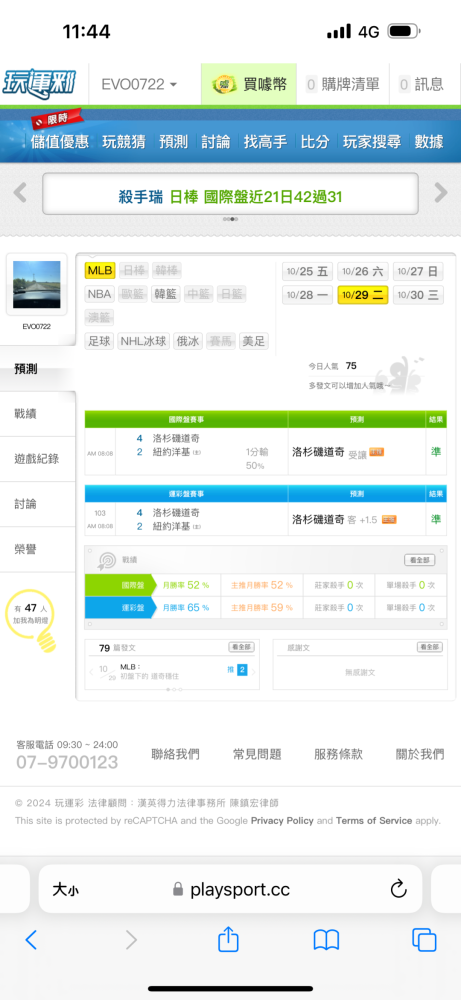The width and height of the screenshot is (461, 1000).
Task: Open 訊息 messages
Action: pyautogui.click(x=421, y=84)
